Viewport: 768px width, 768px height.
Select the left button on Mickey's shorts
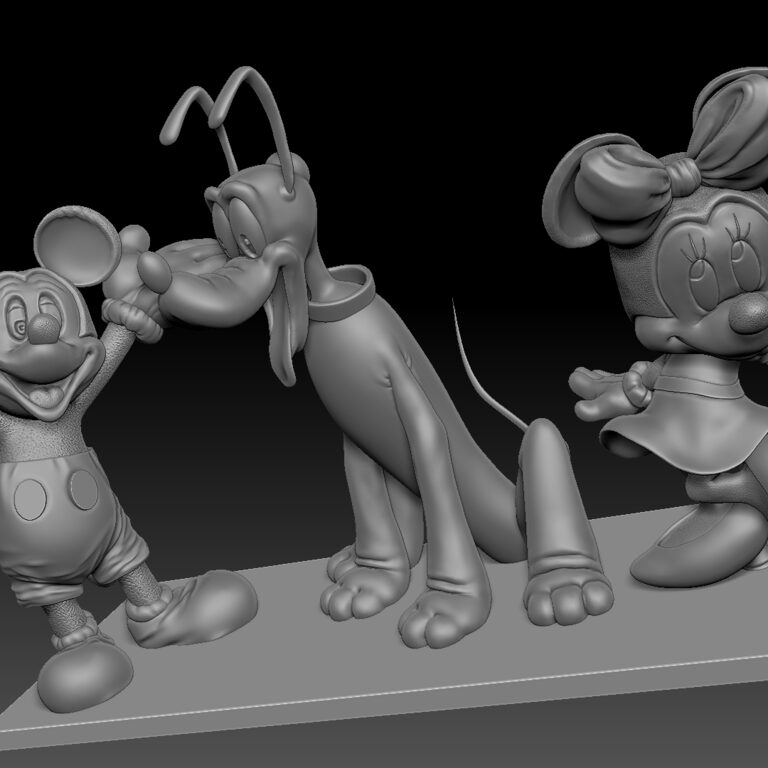(30, 500)
